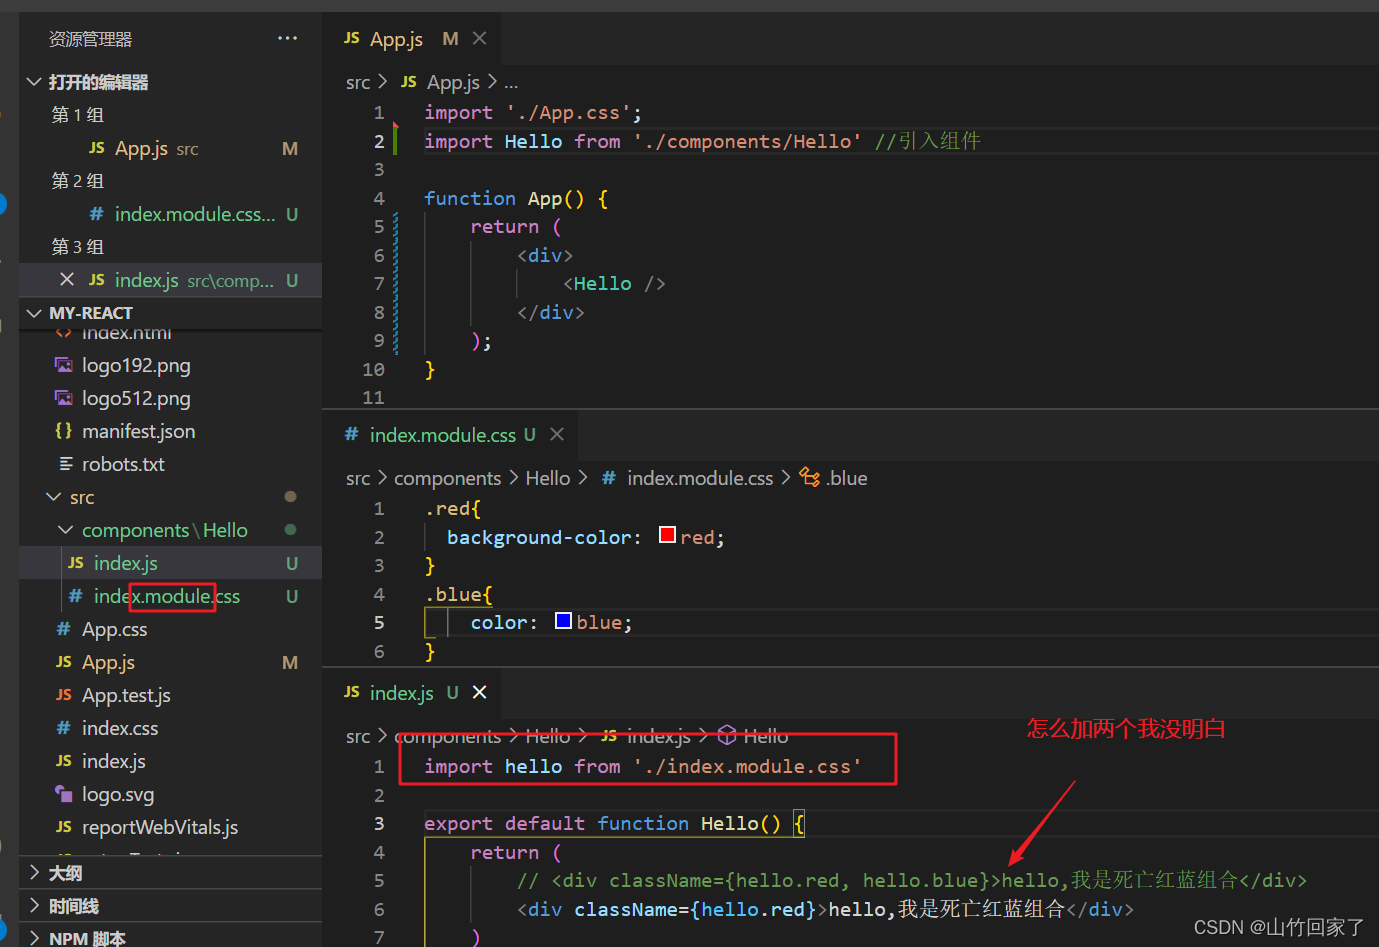The height and width of the screenshot is (947, 1379).
Task: Open index.module.css in the file tree
Action: pos(170,596)
